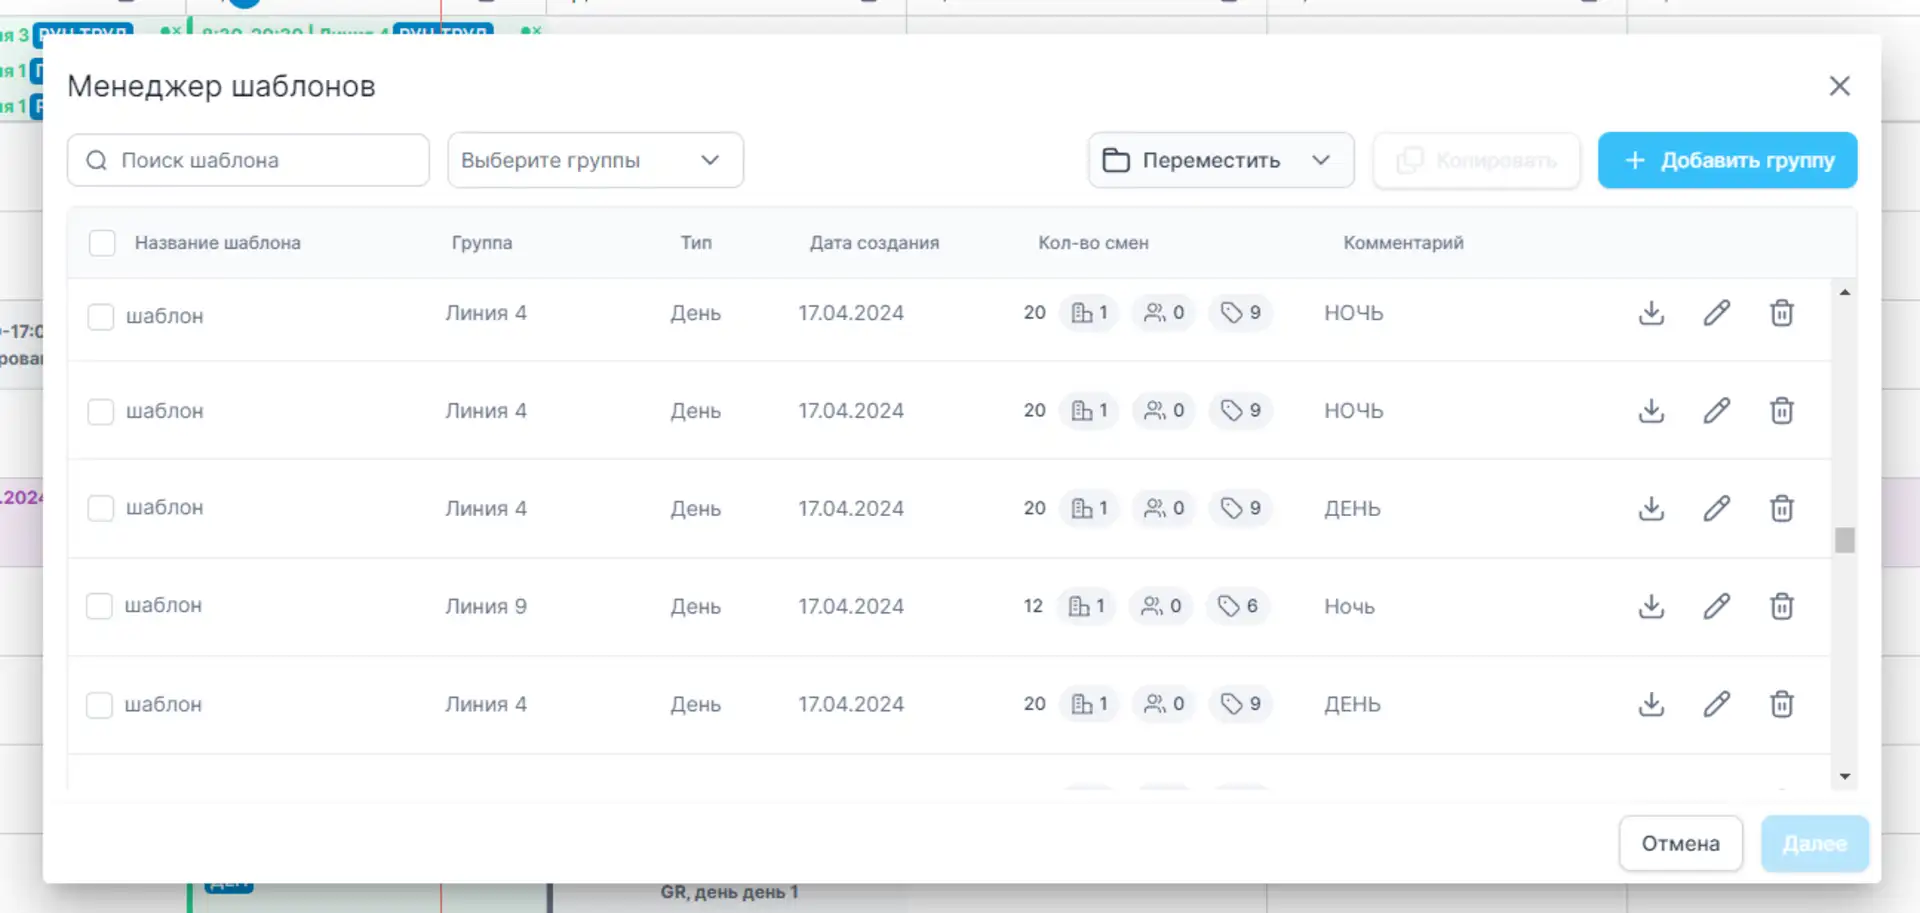Delete the template in the first ДЕНЬ row
This screenshot has height=913, width=1920.
point(1782,509)
